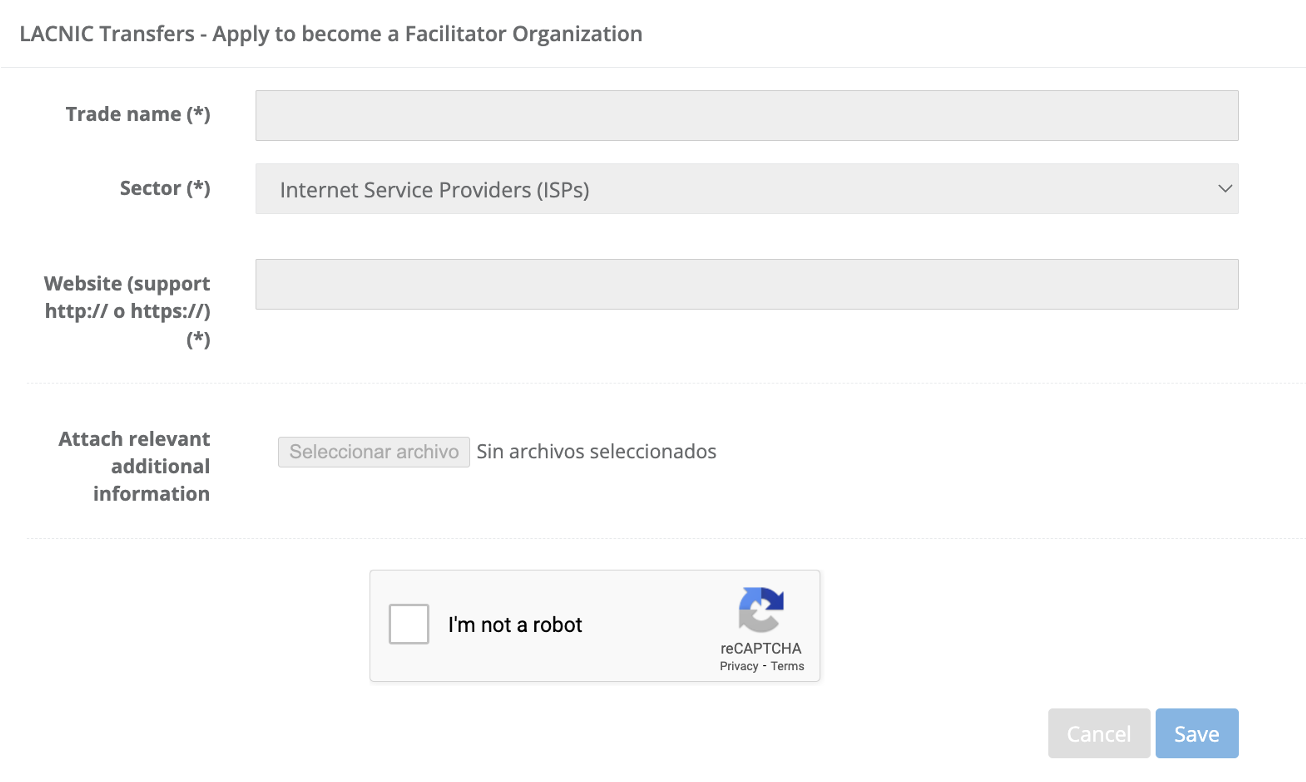This screenshot has width=1306, height=782.
Task: Click the "Trade name (*)" label
Action: point(138,114)
